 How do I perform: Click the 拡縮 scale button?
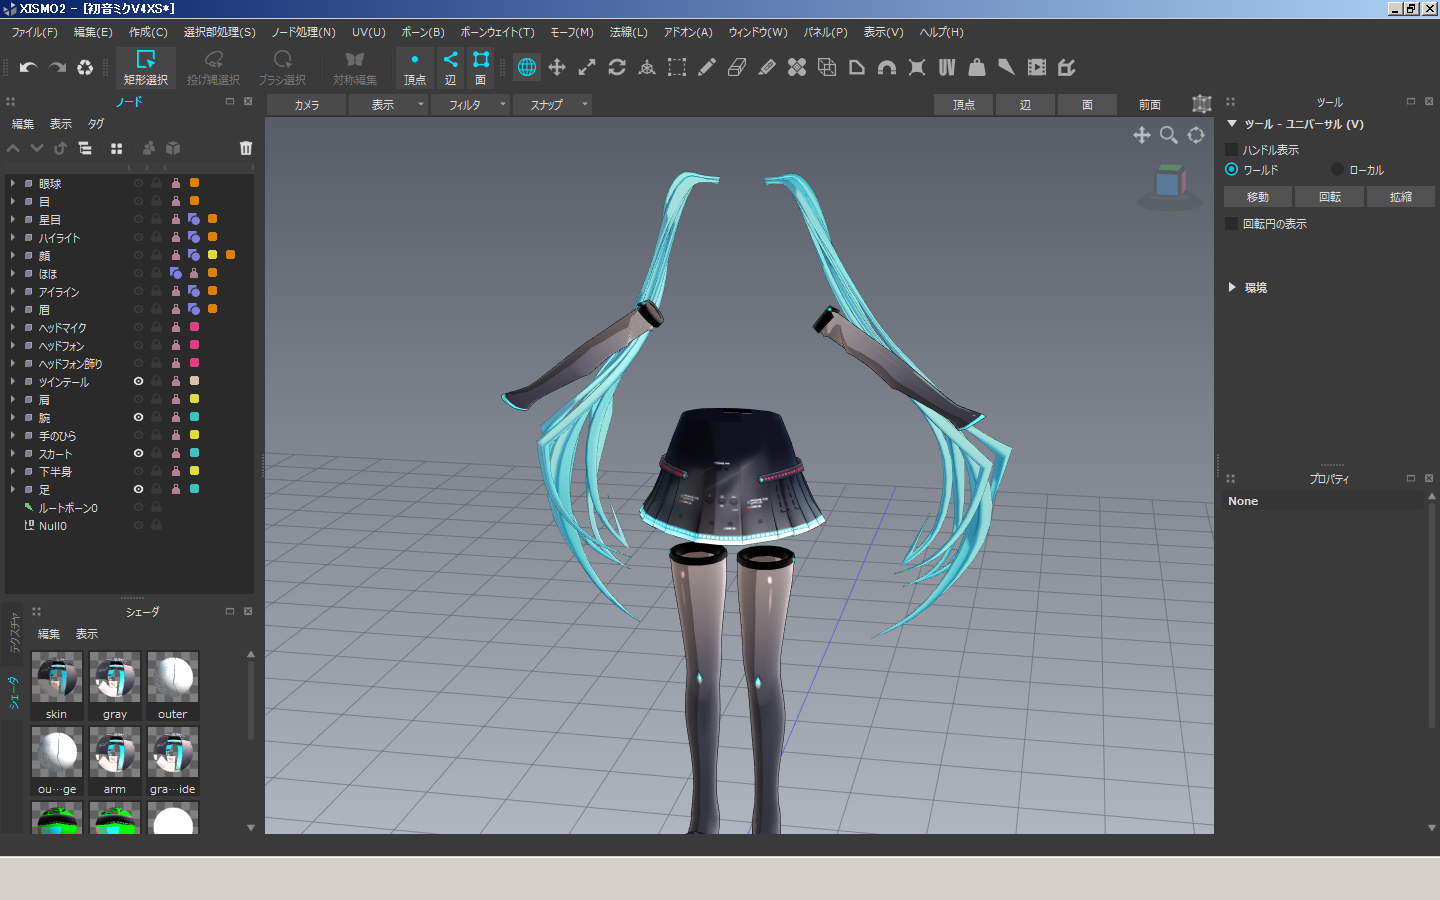coord(1401,197)
